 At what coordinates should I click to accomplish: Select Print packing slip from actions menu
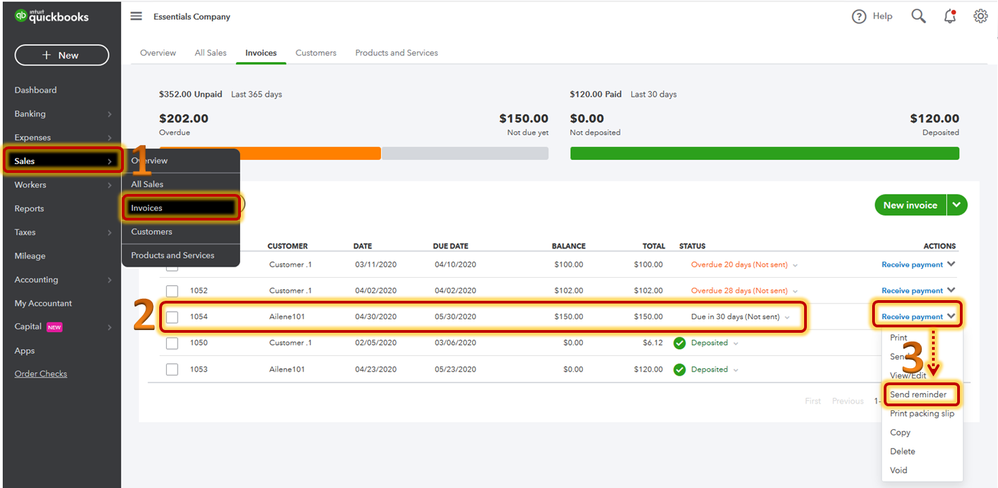922,414
